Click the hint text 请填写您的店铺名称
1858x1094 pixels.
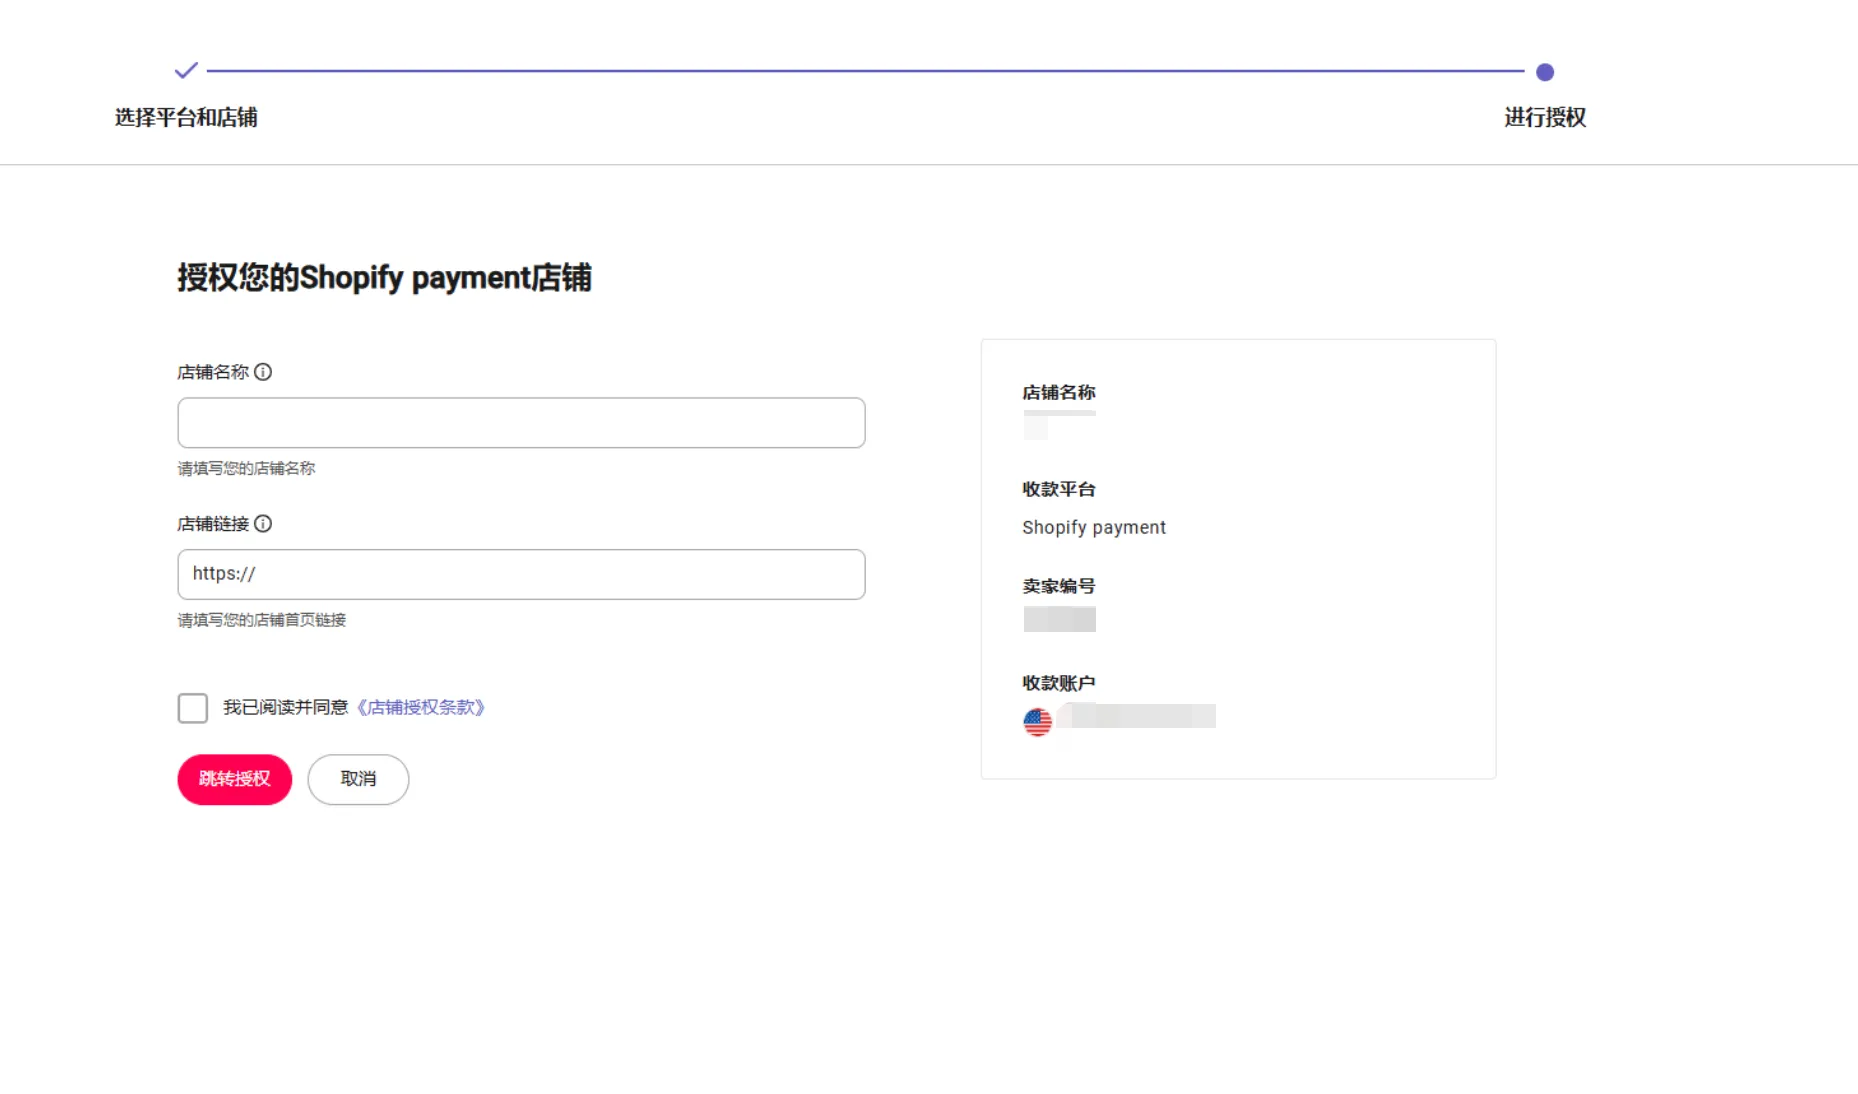[246, 468]
